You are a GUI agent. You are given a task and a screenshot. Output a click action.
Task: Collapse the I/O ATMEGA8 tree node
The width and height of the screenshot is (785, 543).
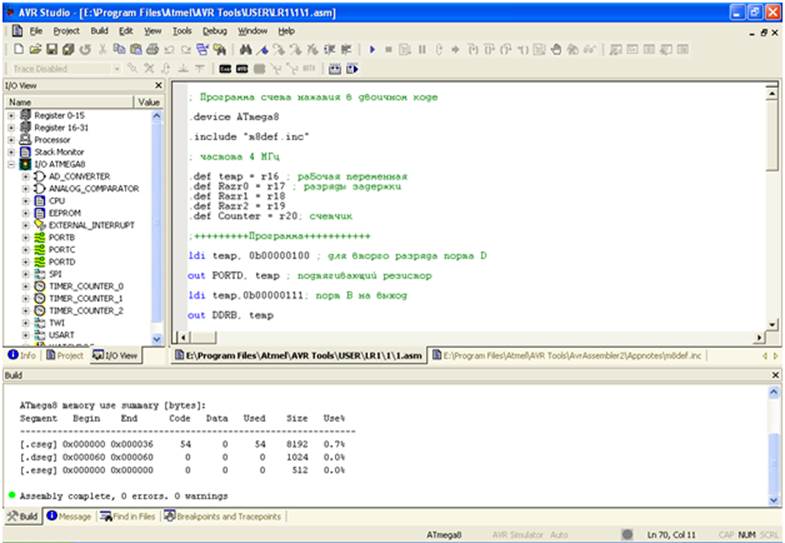coord(11,164)
